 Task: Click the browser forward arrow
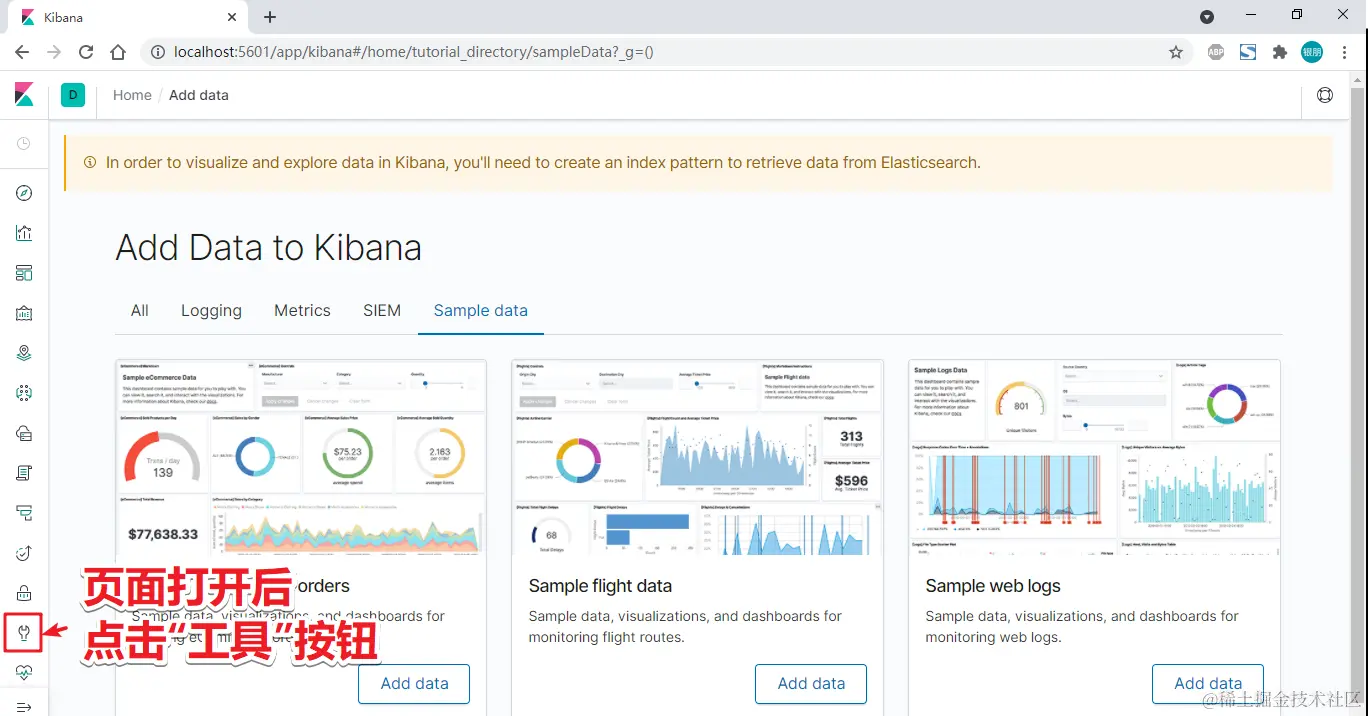(54, 52)
